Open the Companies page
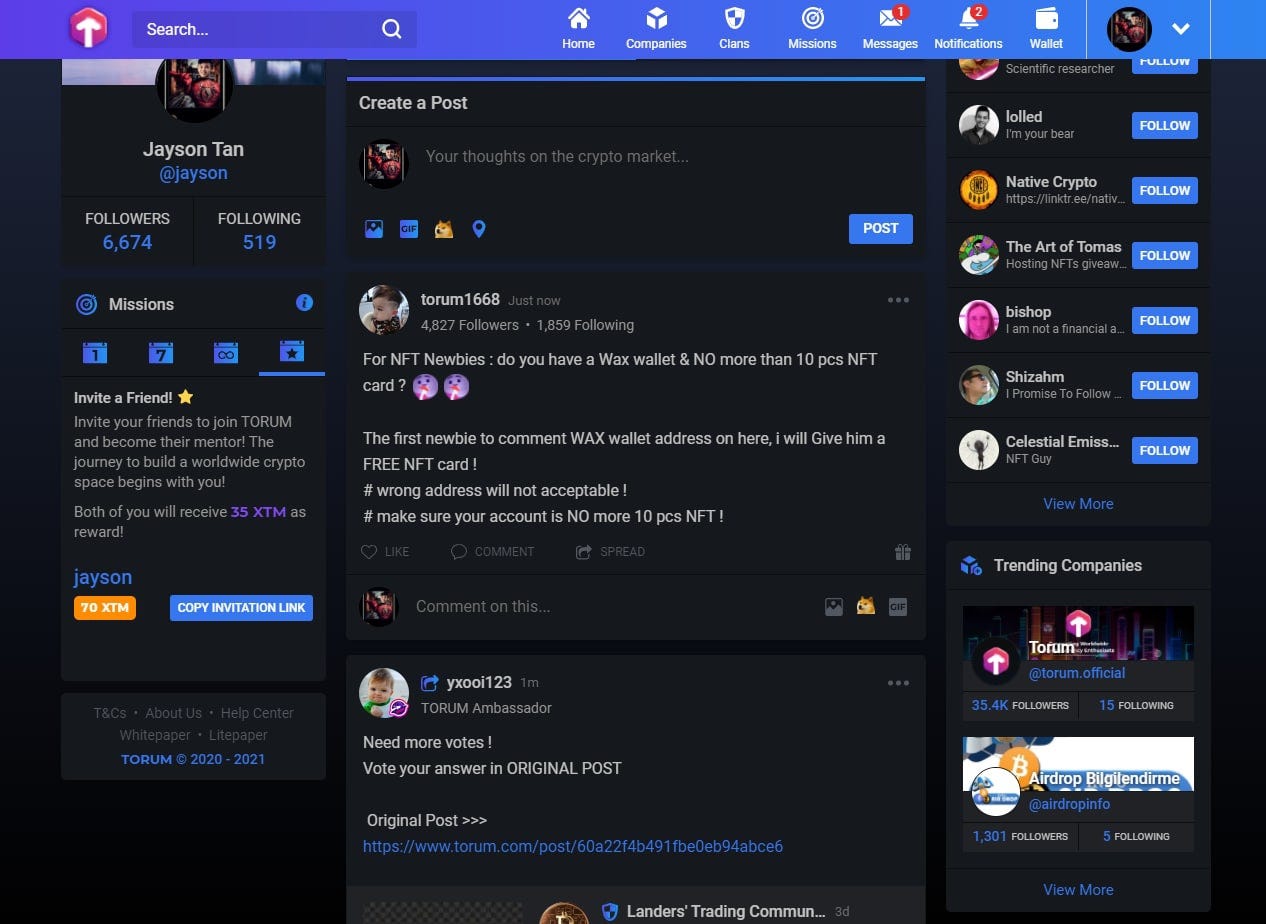The height and width of the screenshot is (924, 1266). [656, 28]
